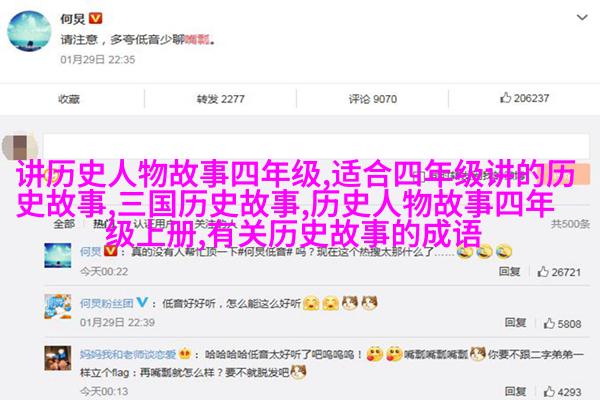Screen dimensions: 600x400
Task: Open 何炅's avatar in the first comment
Action: point(58,255)
